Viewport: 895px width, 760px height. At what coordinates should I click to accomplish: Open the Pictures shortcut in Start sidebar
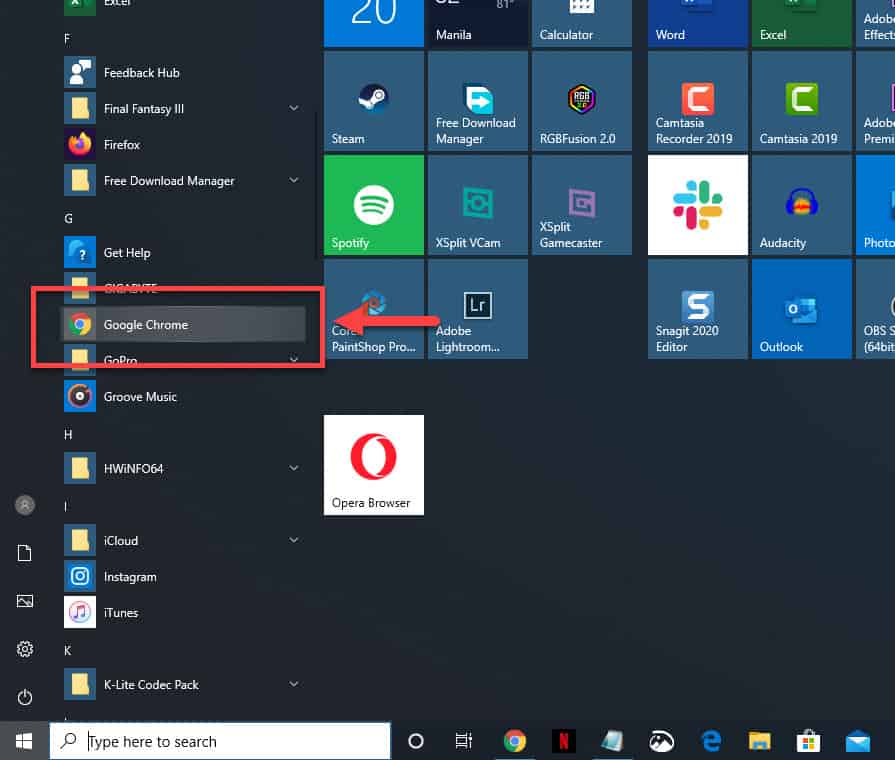25,601
